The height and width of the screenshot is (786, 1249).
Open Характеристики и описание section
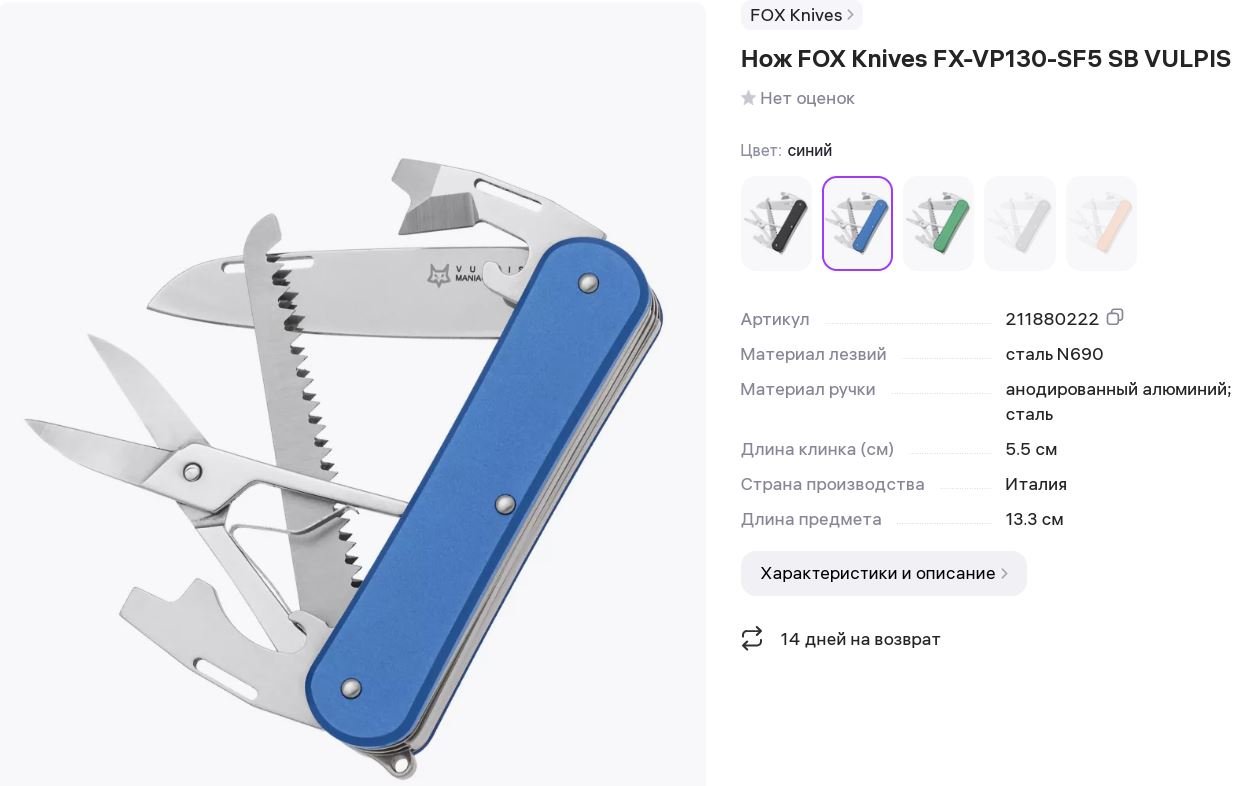click(x=883, y=573)
